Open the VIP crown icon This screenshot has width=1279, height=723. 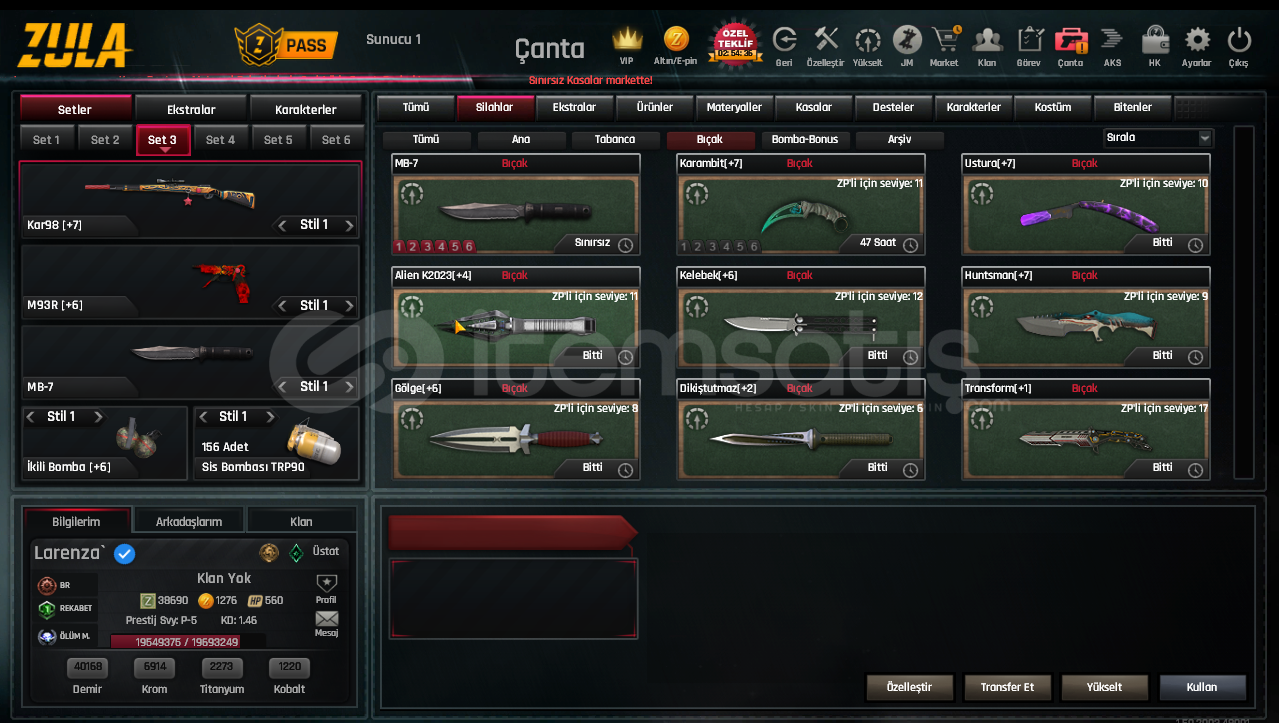pyautogui.click(x=626, y=41)
